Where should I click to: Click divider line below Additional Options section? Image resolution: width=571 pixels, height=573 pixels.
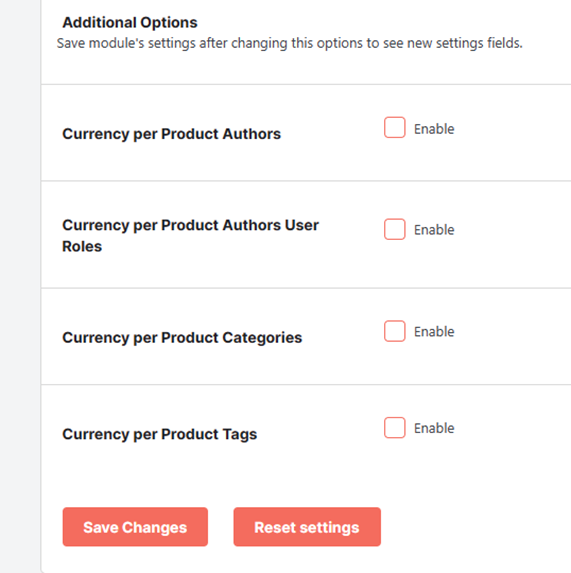pyautogui.click(x=306, y=84)
